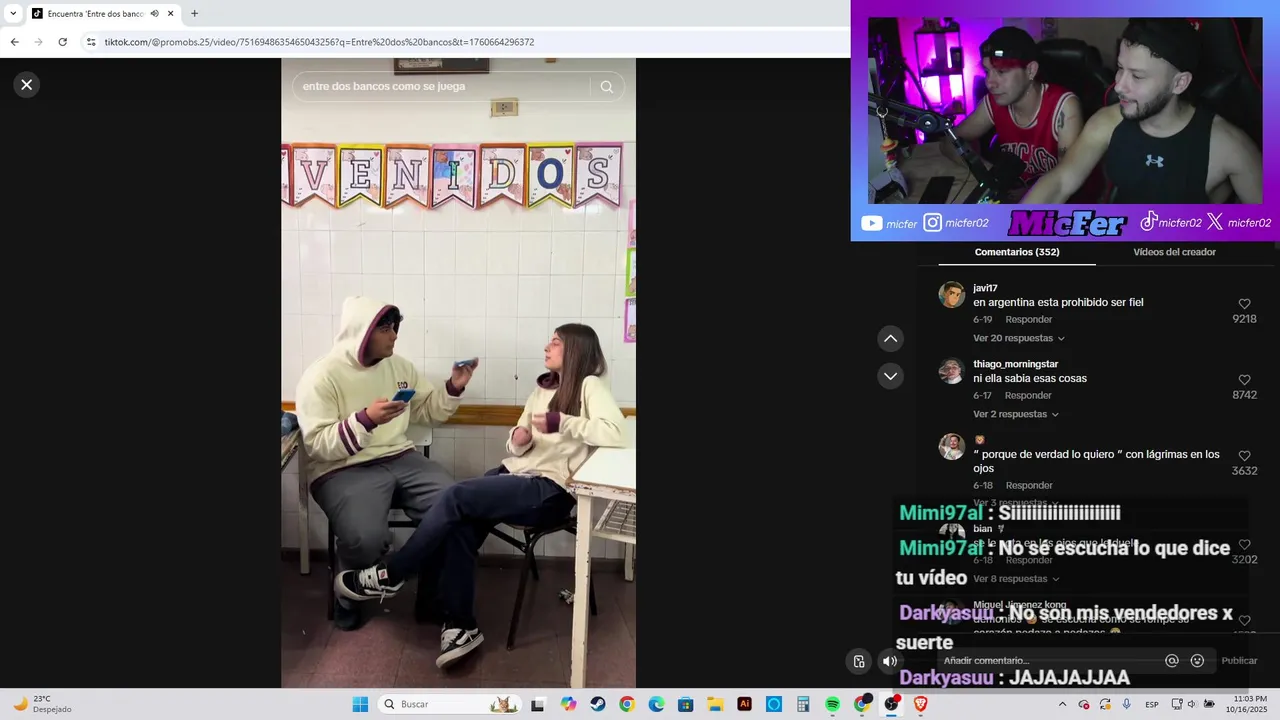1280x720 pixels.
Task: Click the search magnifier in the video overlay
Action: (x=606, y=87)
